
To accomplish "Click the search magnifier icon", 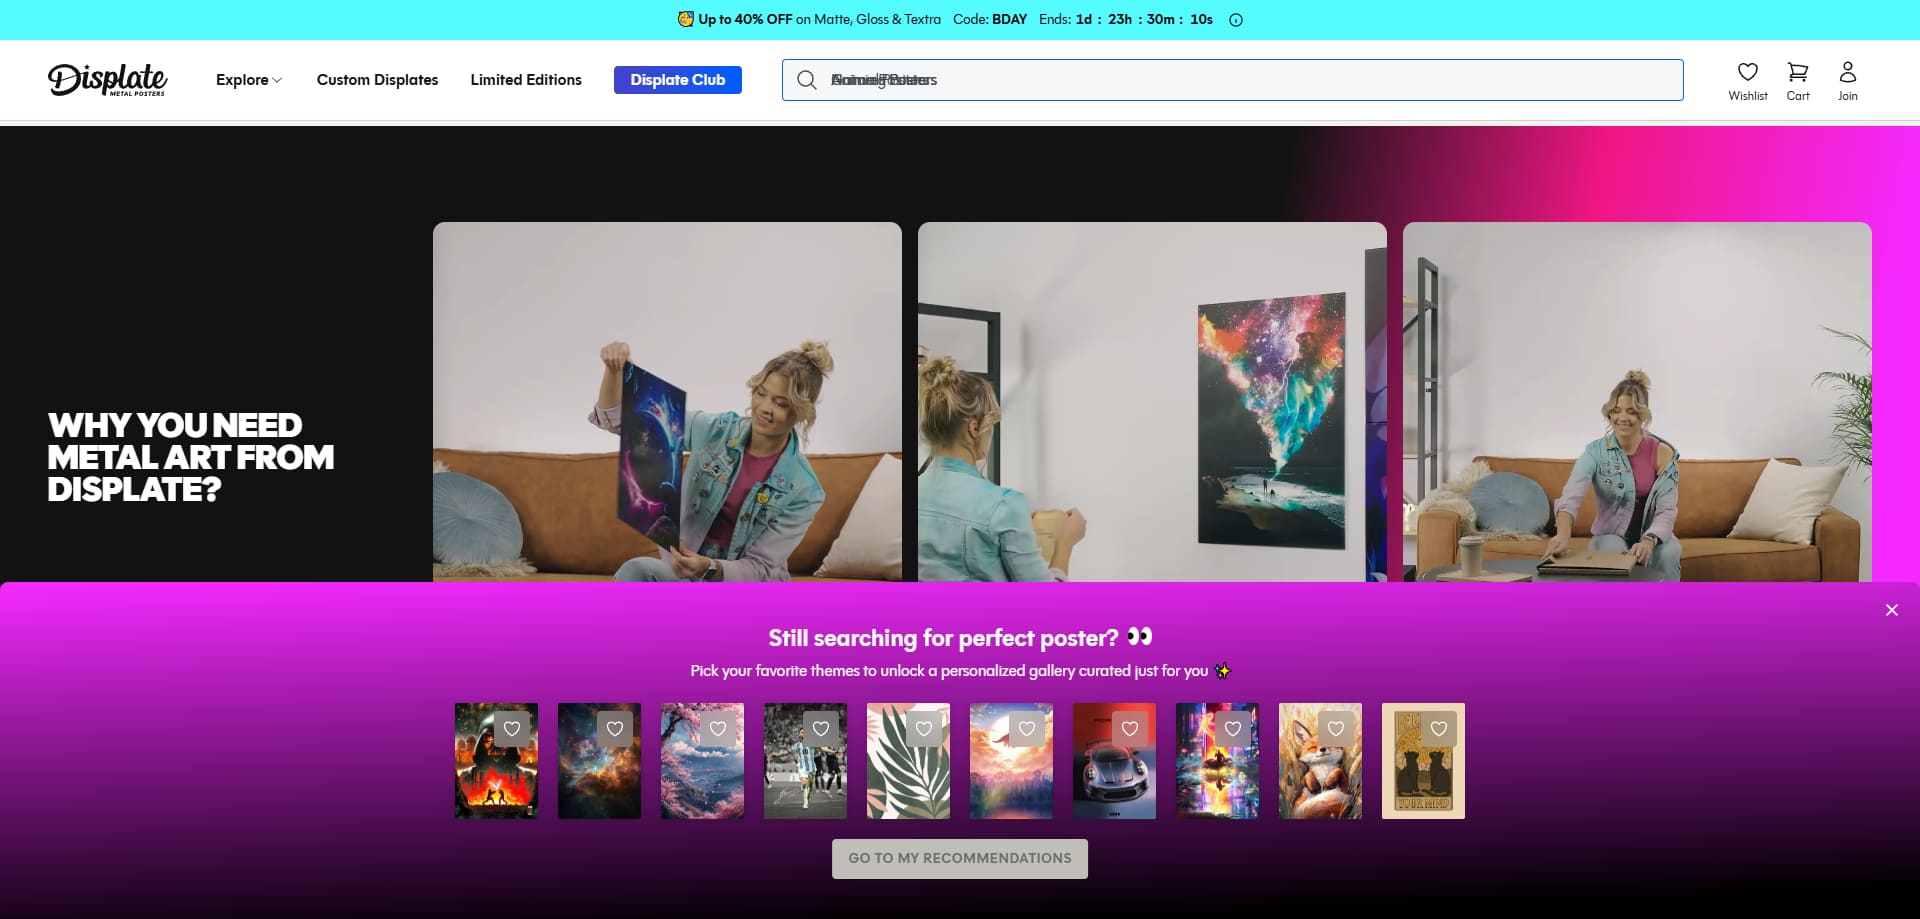I will 807,80.
